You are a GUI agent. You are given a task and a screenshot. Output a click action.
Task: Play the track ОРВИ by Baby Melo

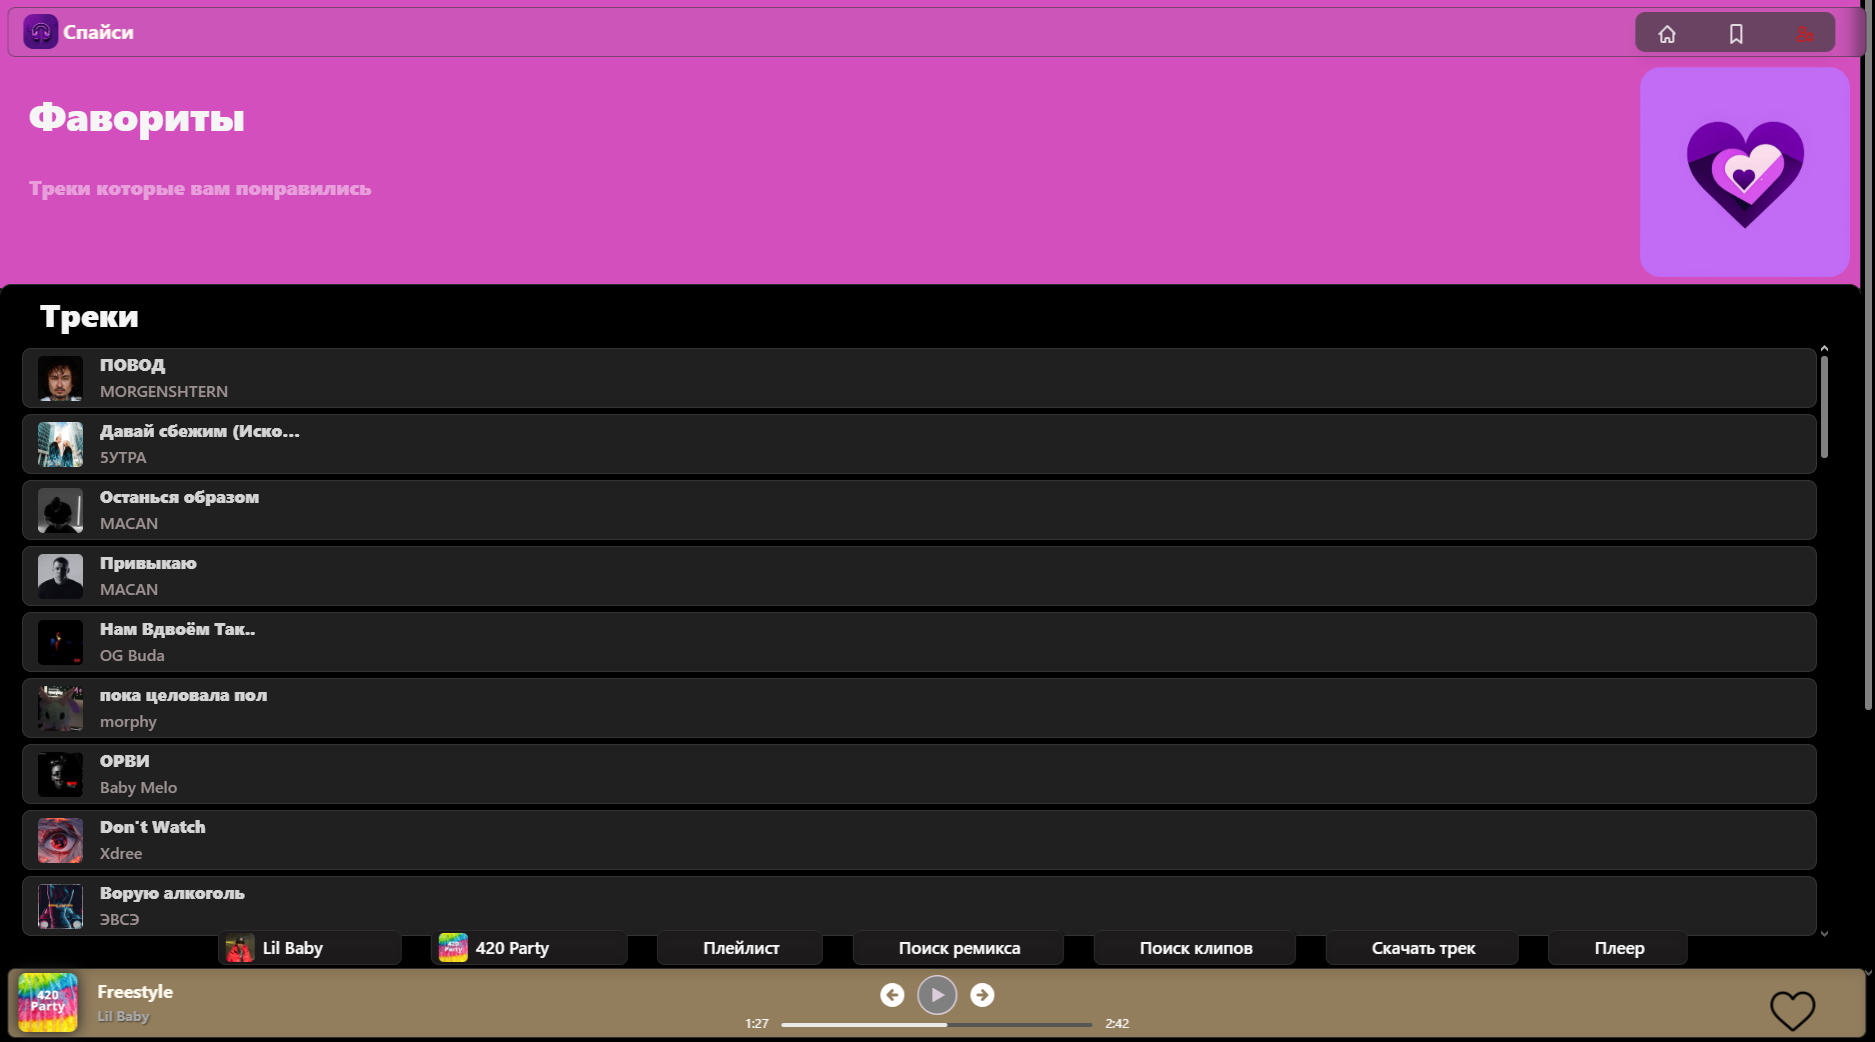[x=919, y=774]
